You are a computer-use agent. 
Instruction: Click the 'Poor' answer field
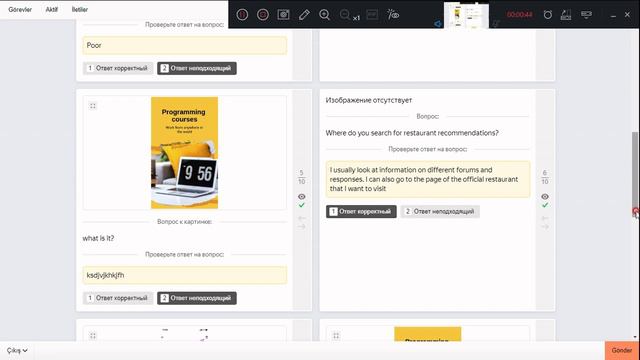[184, 45]
